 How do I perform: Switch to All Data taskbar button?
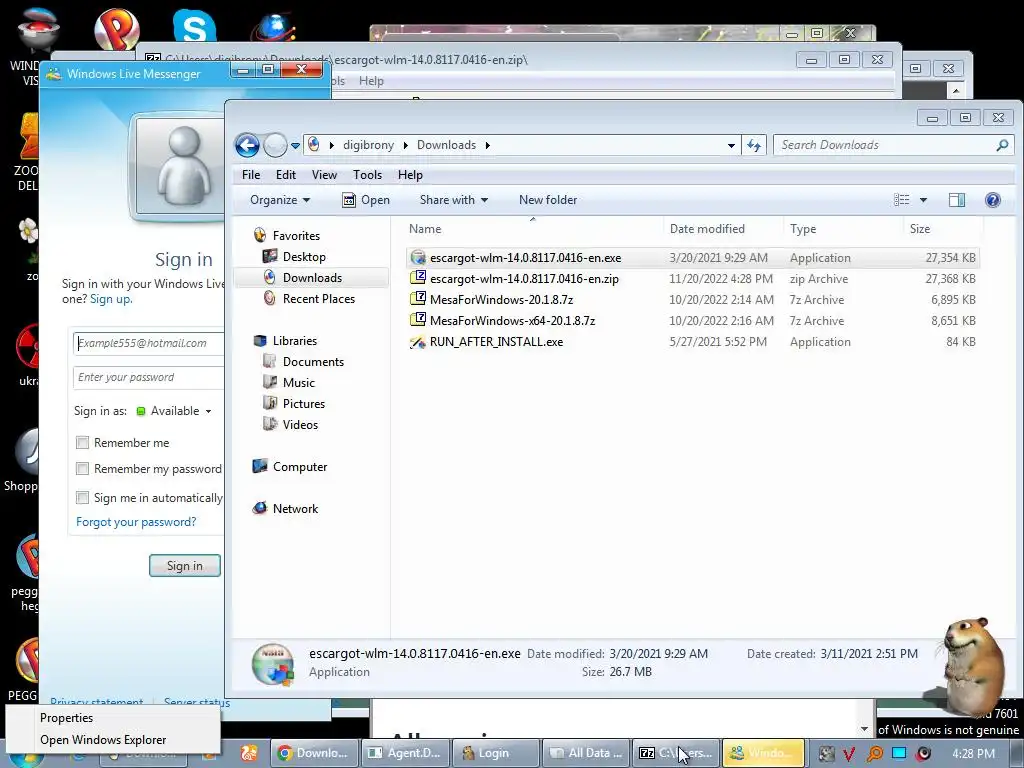click(586, 753)
